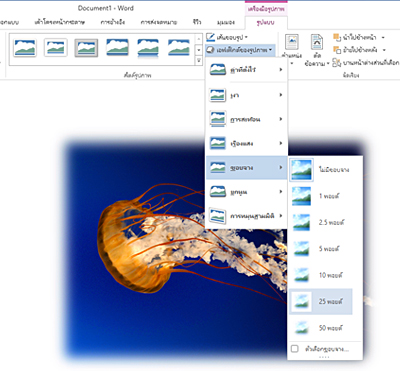The width and height of the screenshot is (400, 371).
Task: Select the highlighted Soft Edges (ขอบจาง) item
Action: pos(246,167)
